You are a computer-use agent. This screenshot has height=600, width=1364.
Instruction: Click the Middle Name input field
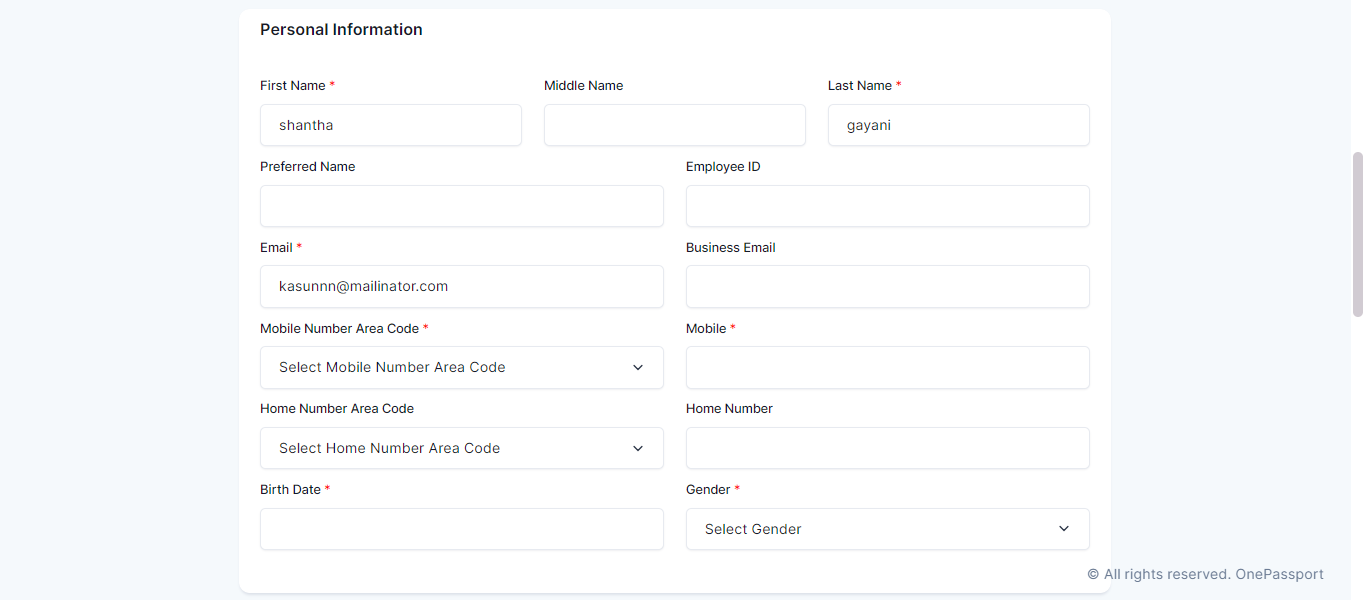pos(674,124)
